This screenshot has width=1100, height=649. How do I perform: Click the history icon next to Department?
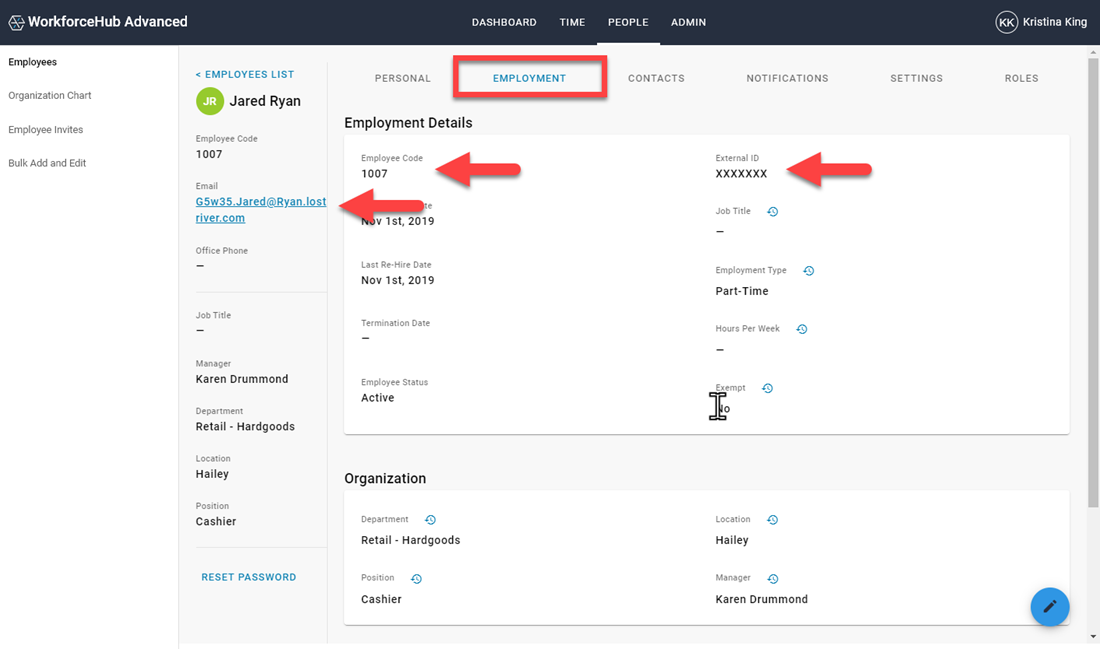pyautogui.click(x=430, y=519)
